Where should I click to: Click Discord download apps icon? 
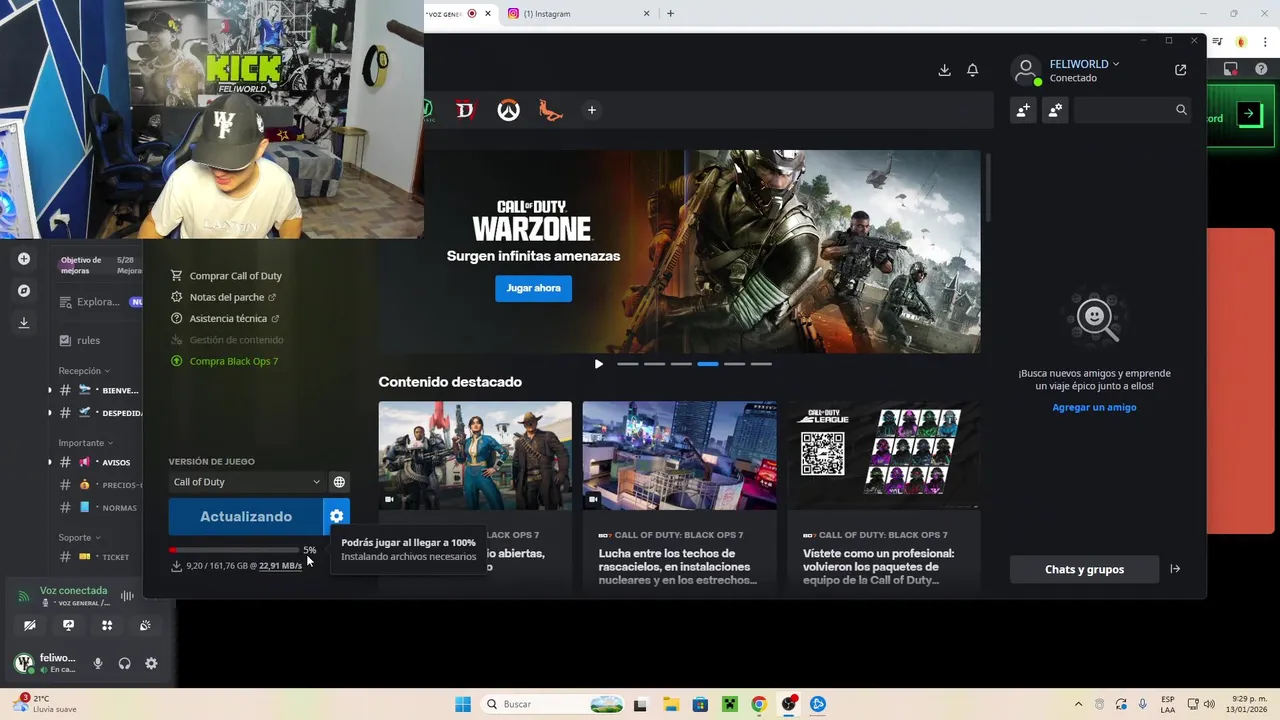[24, 323]
